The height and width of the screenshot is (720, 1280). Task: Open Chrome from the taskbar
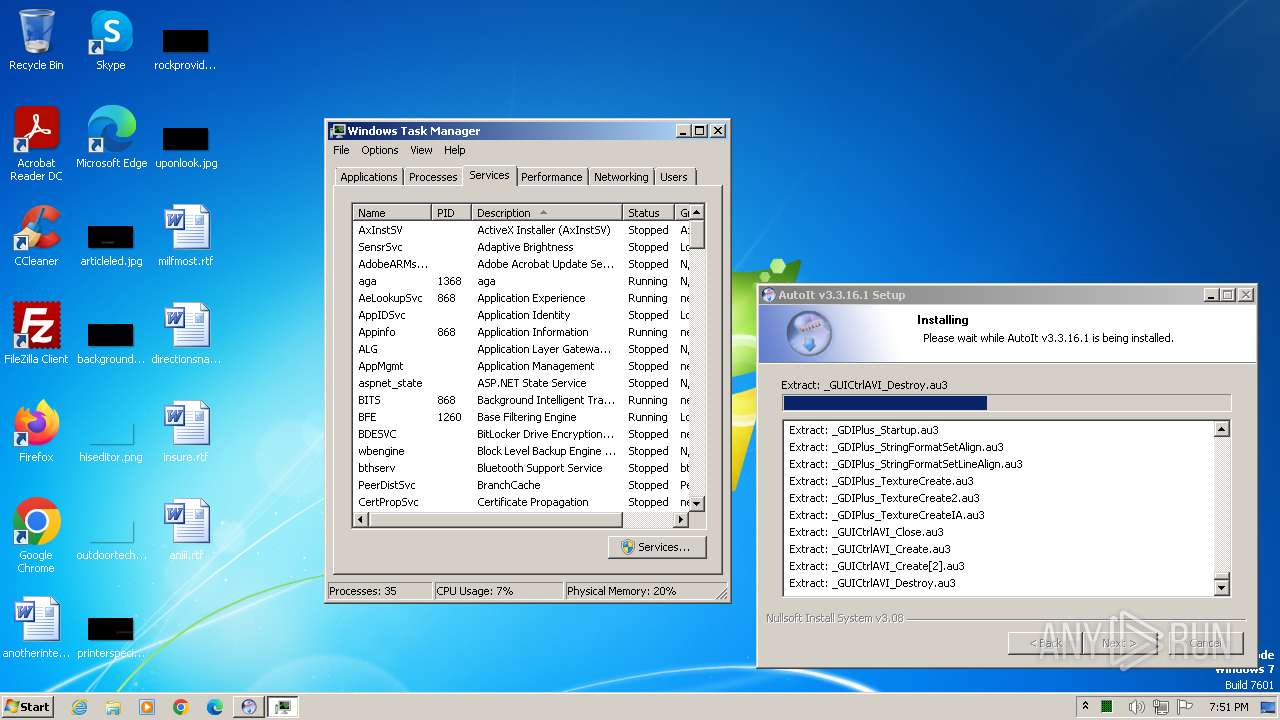(x=181, y=707)
